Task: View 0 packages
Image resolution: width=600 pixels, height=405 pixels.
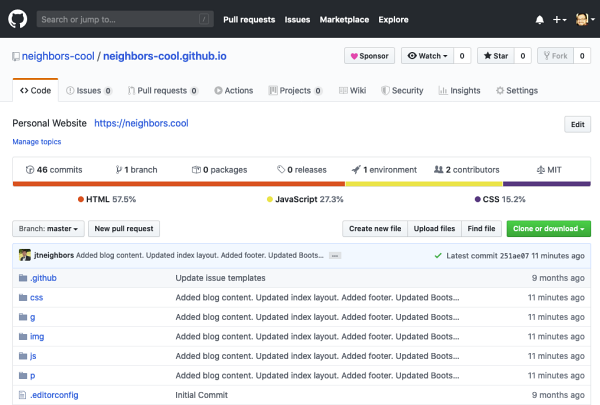Action: click(x=219, y=170)
